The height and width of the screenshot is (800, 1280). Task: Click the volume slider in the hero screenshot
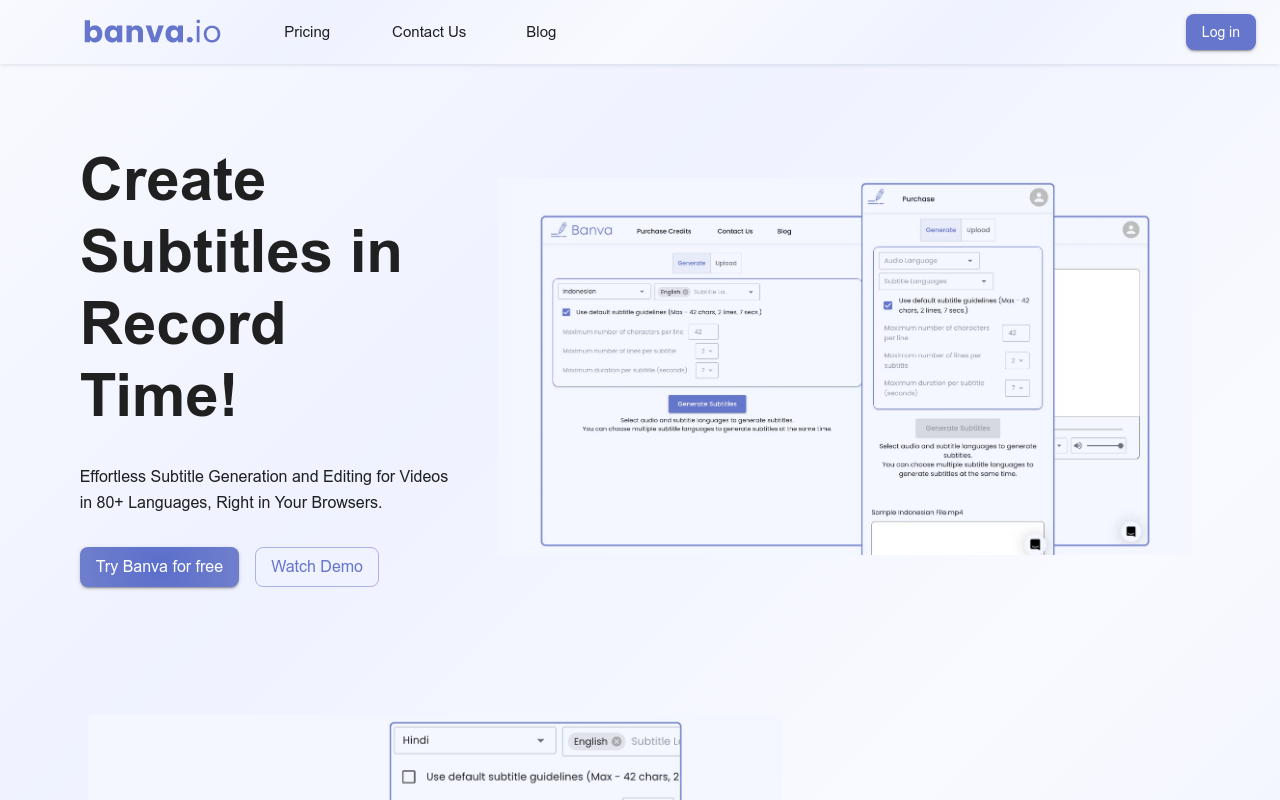1105,445
